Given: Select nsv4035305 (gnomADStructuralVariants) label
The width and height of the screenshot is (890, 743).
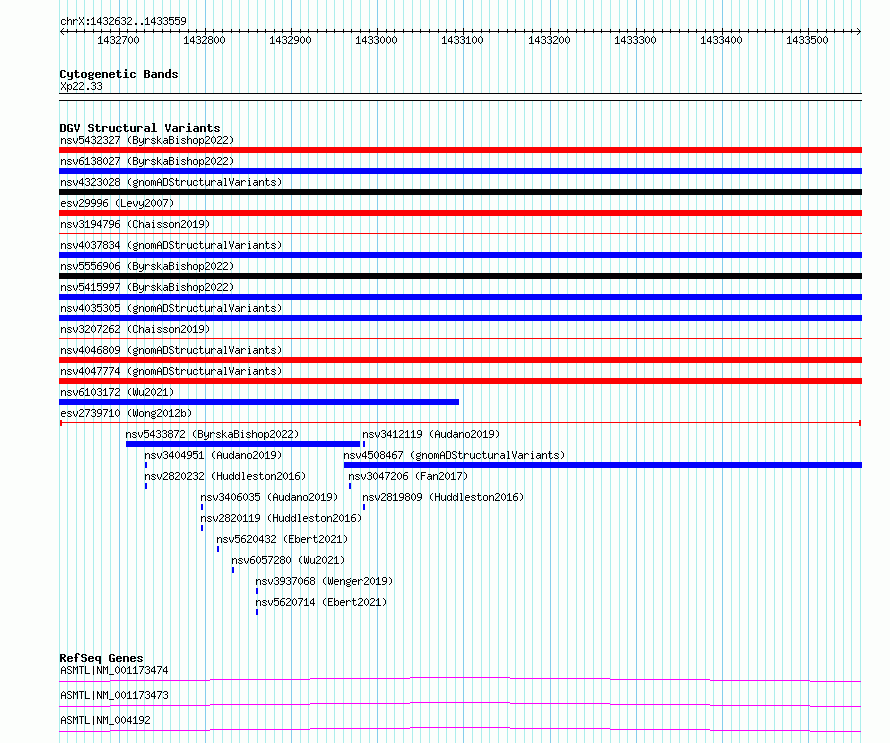Looking at the screenshot, I should pos(171,308).
